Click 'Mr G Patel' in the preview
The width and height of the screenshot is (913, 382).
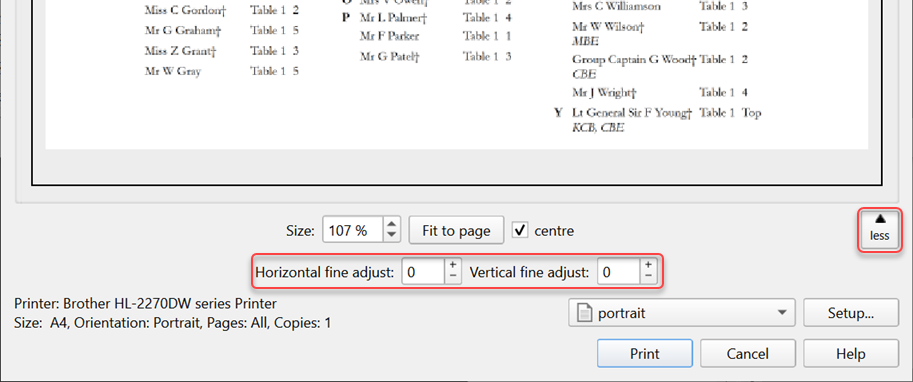tap(390, 56)
